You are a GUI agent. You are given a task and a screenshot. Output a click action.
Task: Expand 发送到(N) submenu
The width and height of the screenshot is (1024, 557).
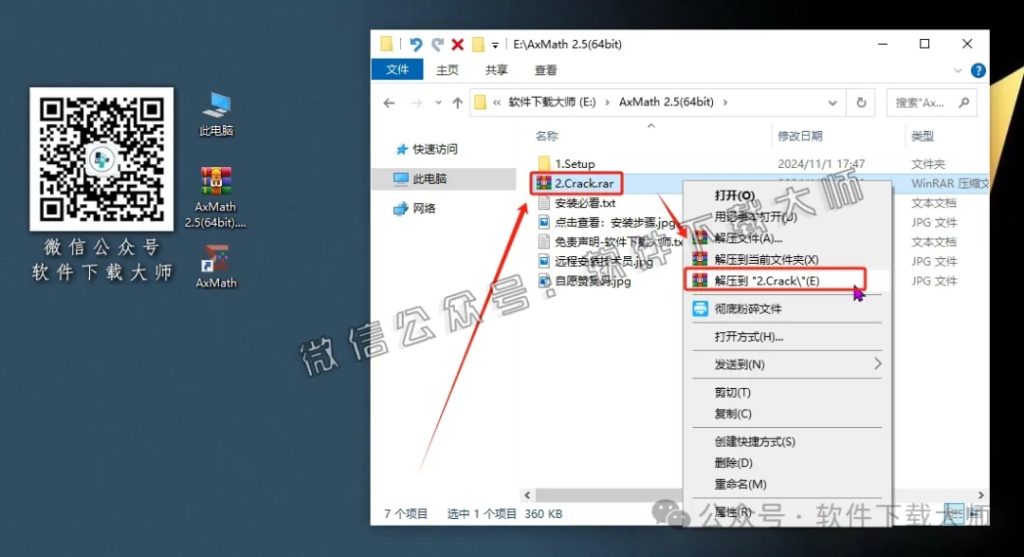pos(786,364)
